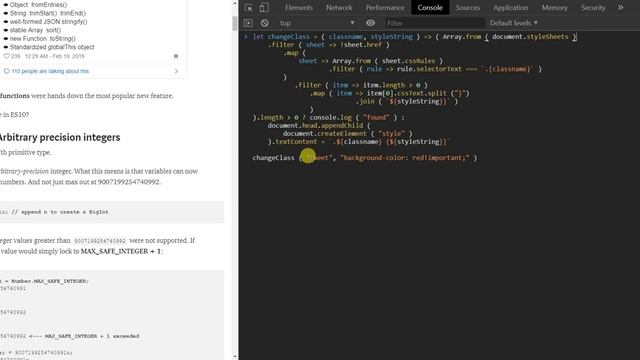This screenshot has height=360, width=640.
Task: Click the 'Object .fromEntries()' bullet
Action: coord(38,5)
